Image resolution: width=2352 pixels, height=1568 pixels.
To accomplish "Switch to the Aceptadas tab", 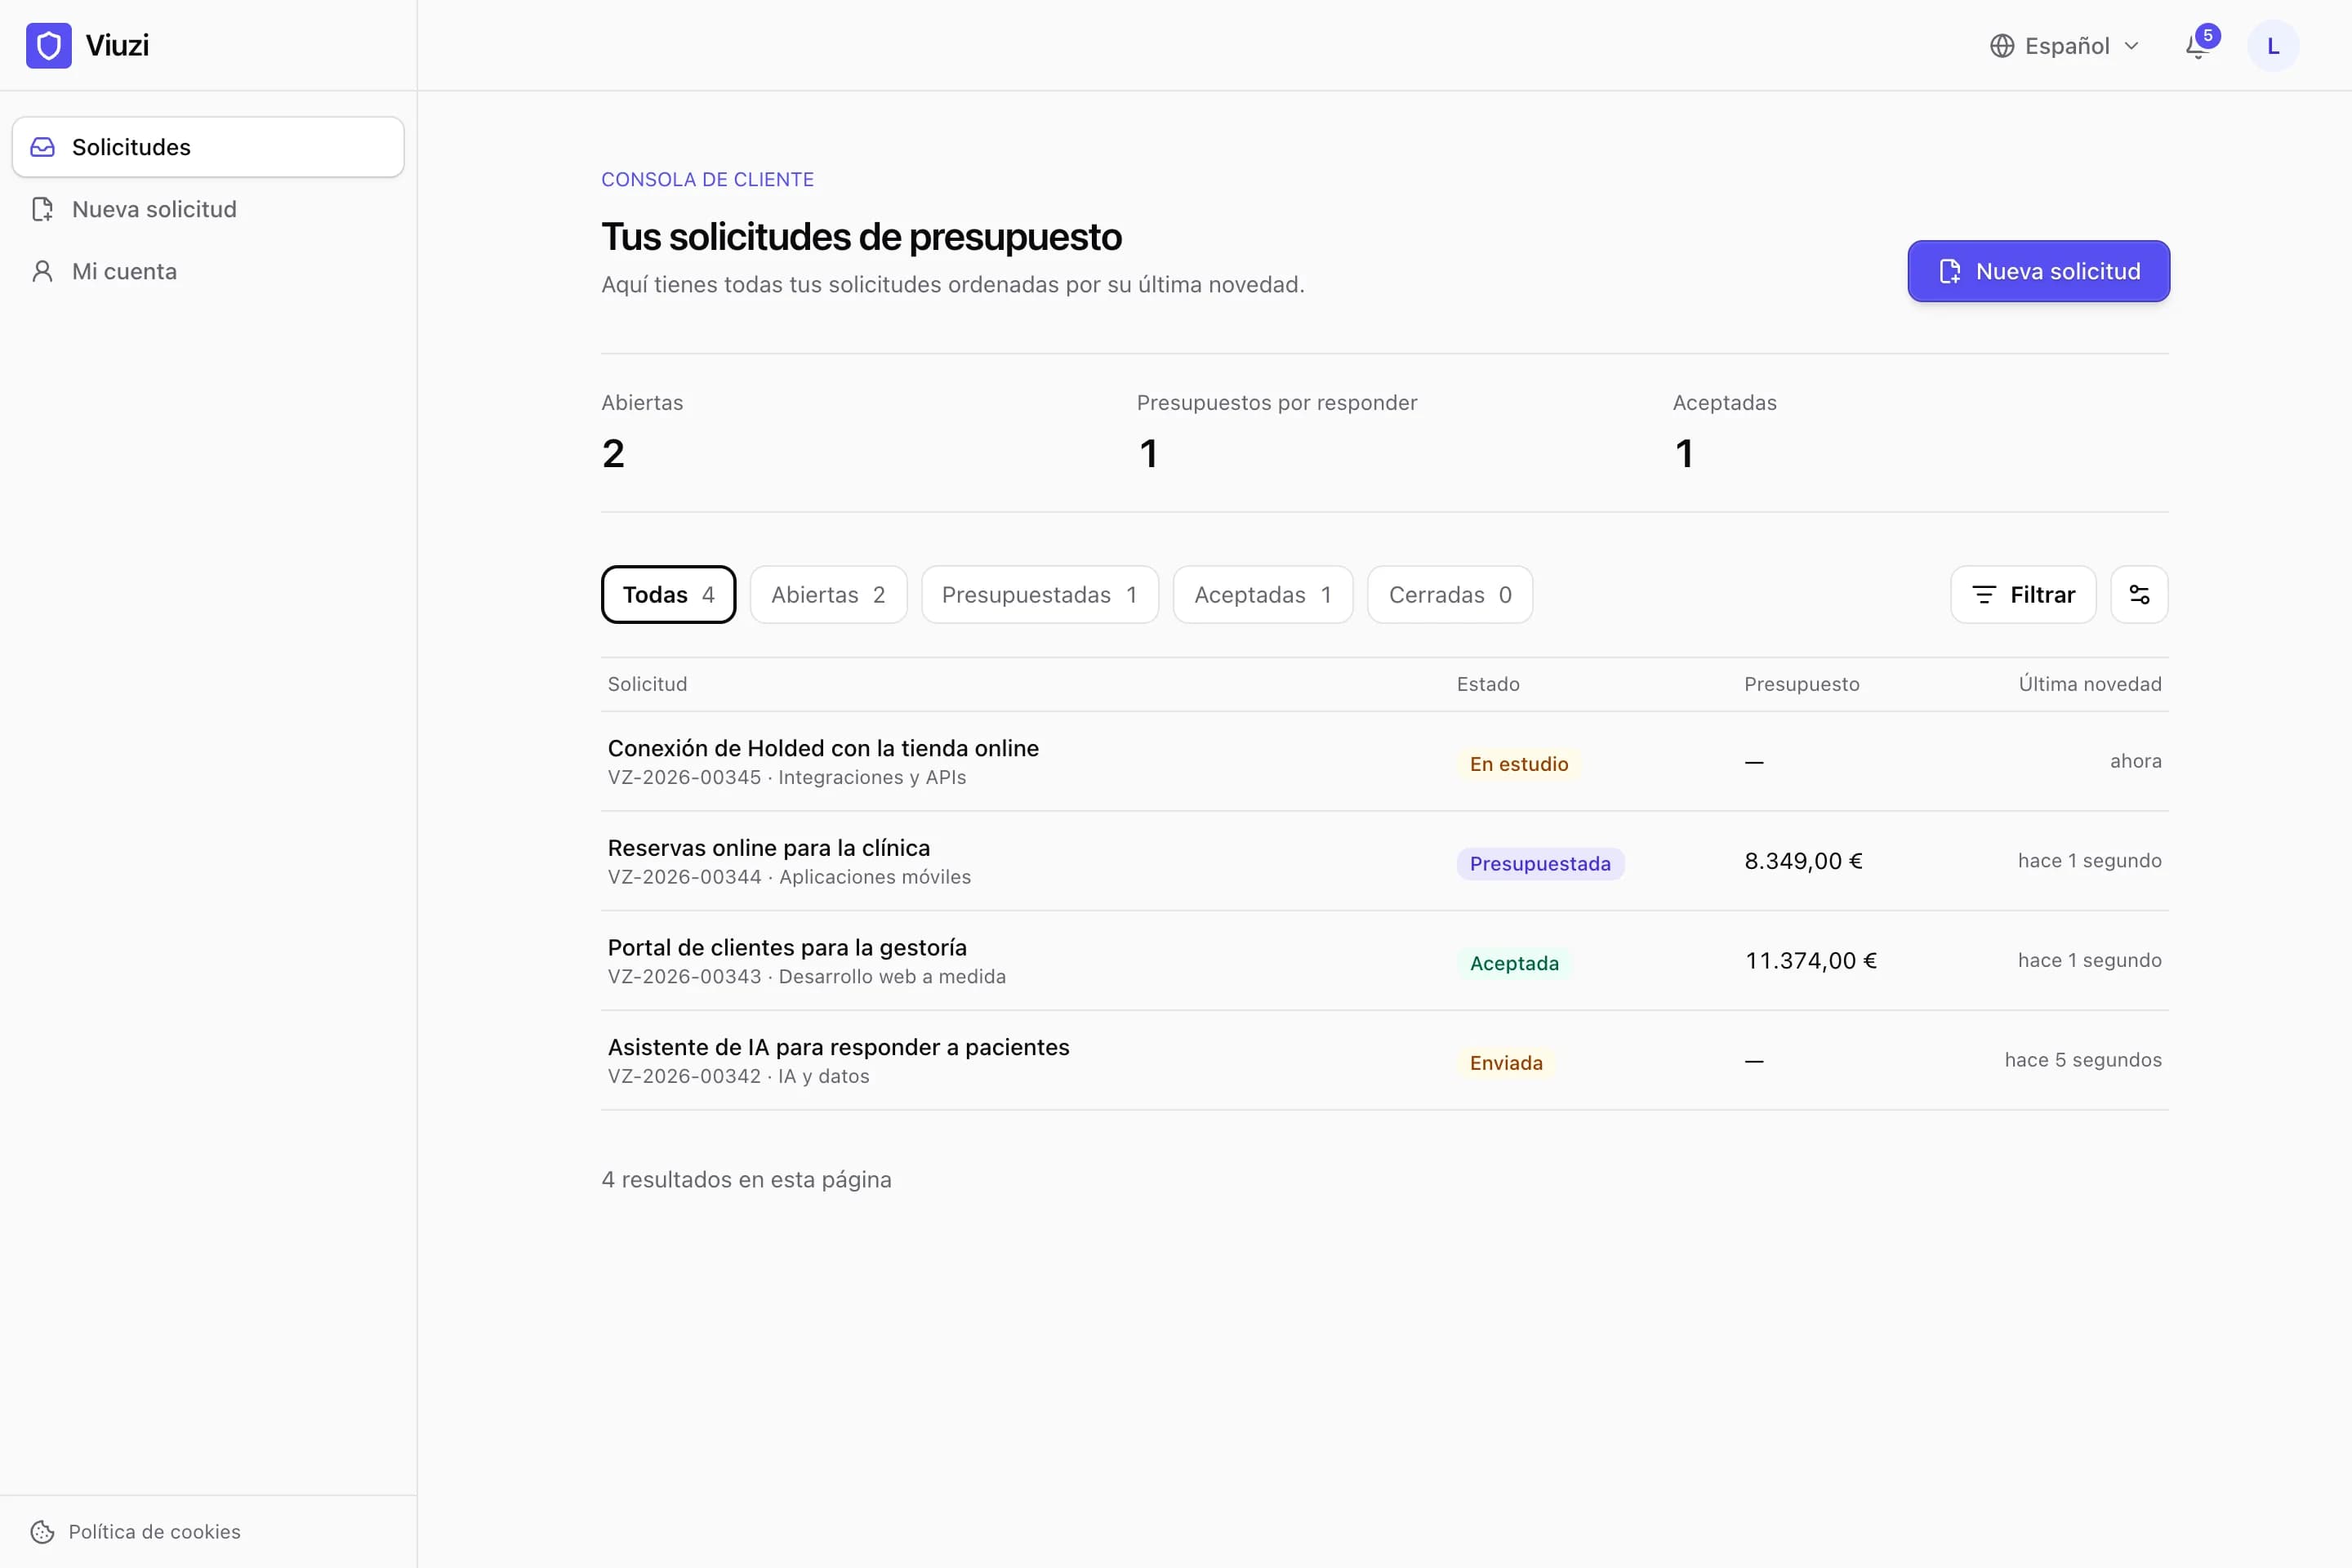I will [x=1263, y=595].
